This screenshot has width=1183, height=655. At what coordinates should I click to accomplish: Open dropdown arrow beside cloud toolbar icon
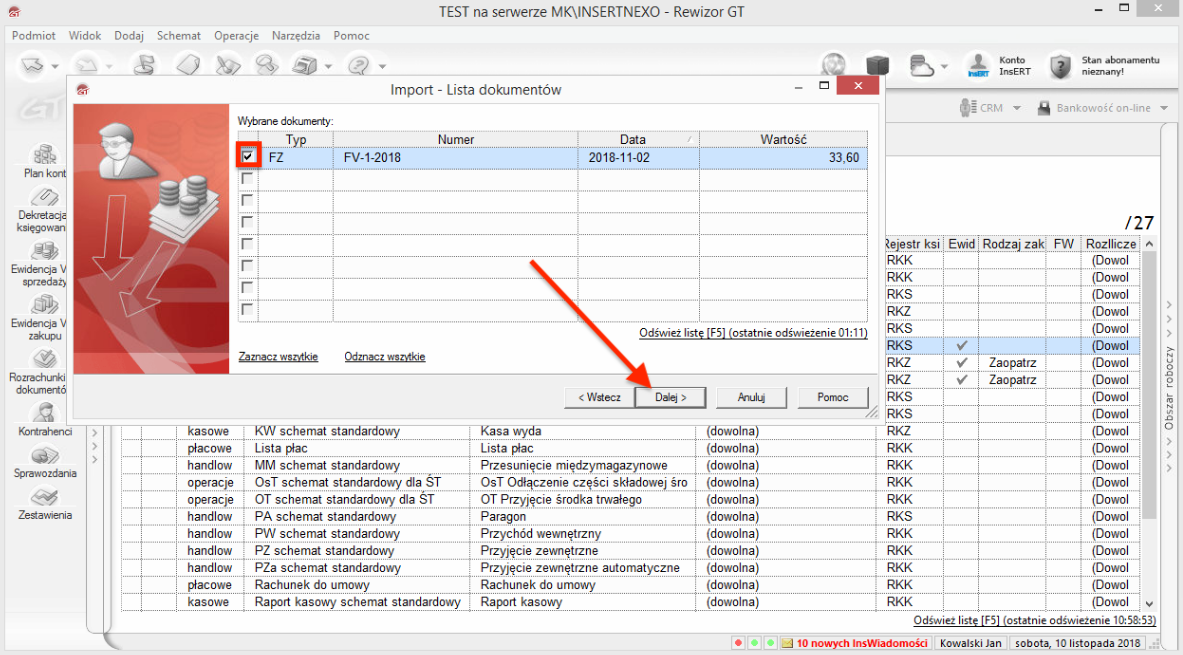click(x=945, y=67)
